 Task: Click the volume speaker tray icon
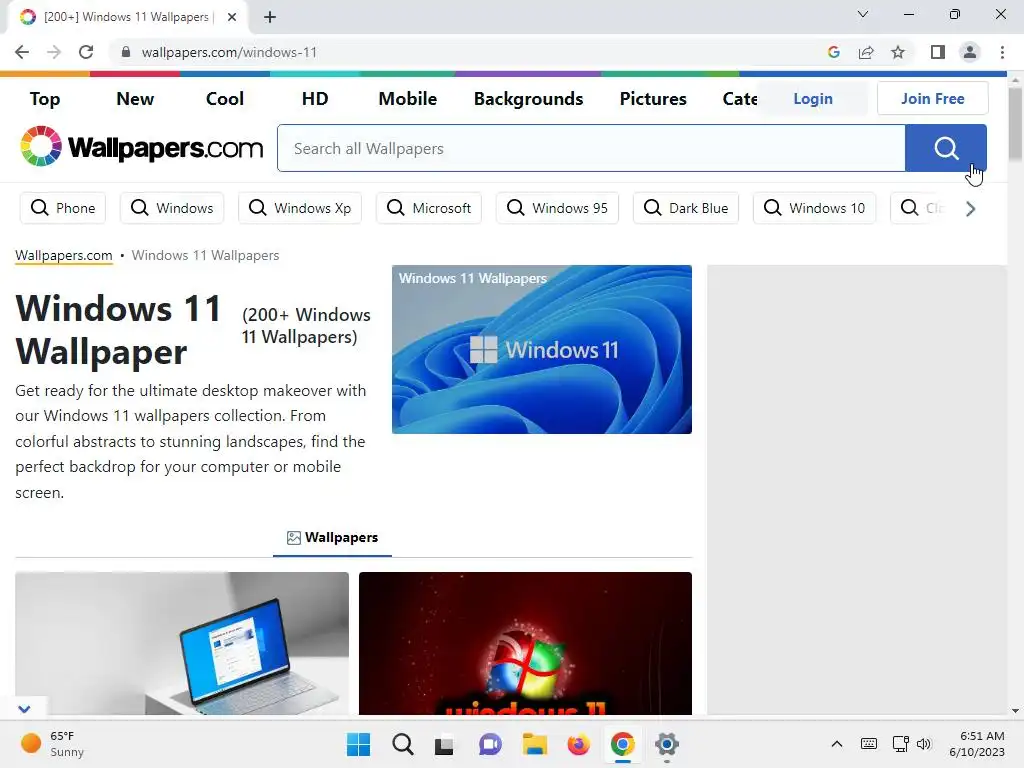(923, 743)
